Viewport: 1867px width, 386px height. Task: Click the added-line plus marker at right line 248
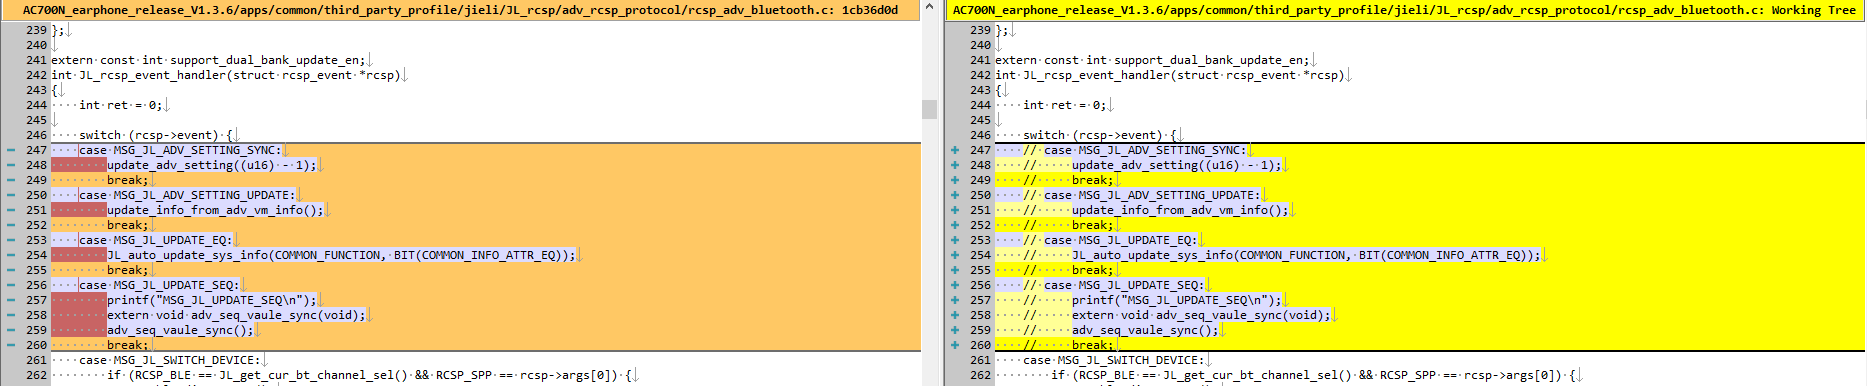(x=955, y=165)
